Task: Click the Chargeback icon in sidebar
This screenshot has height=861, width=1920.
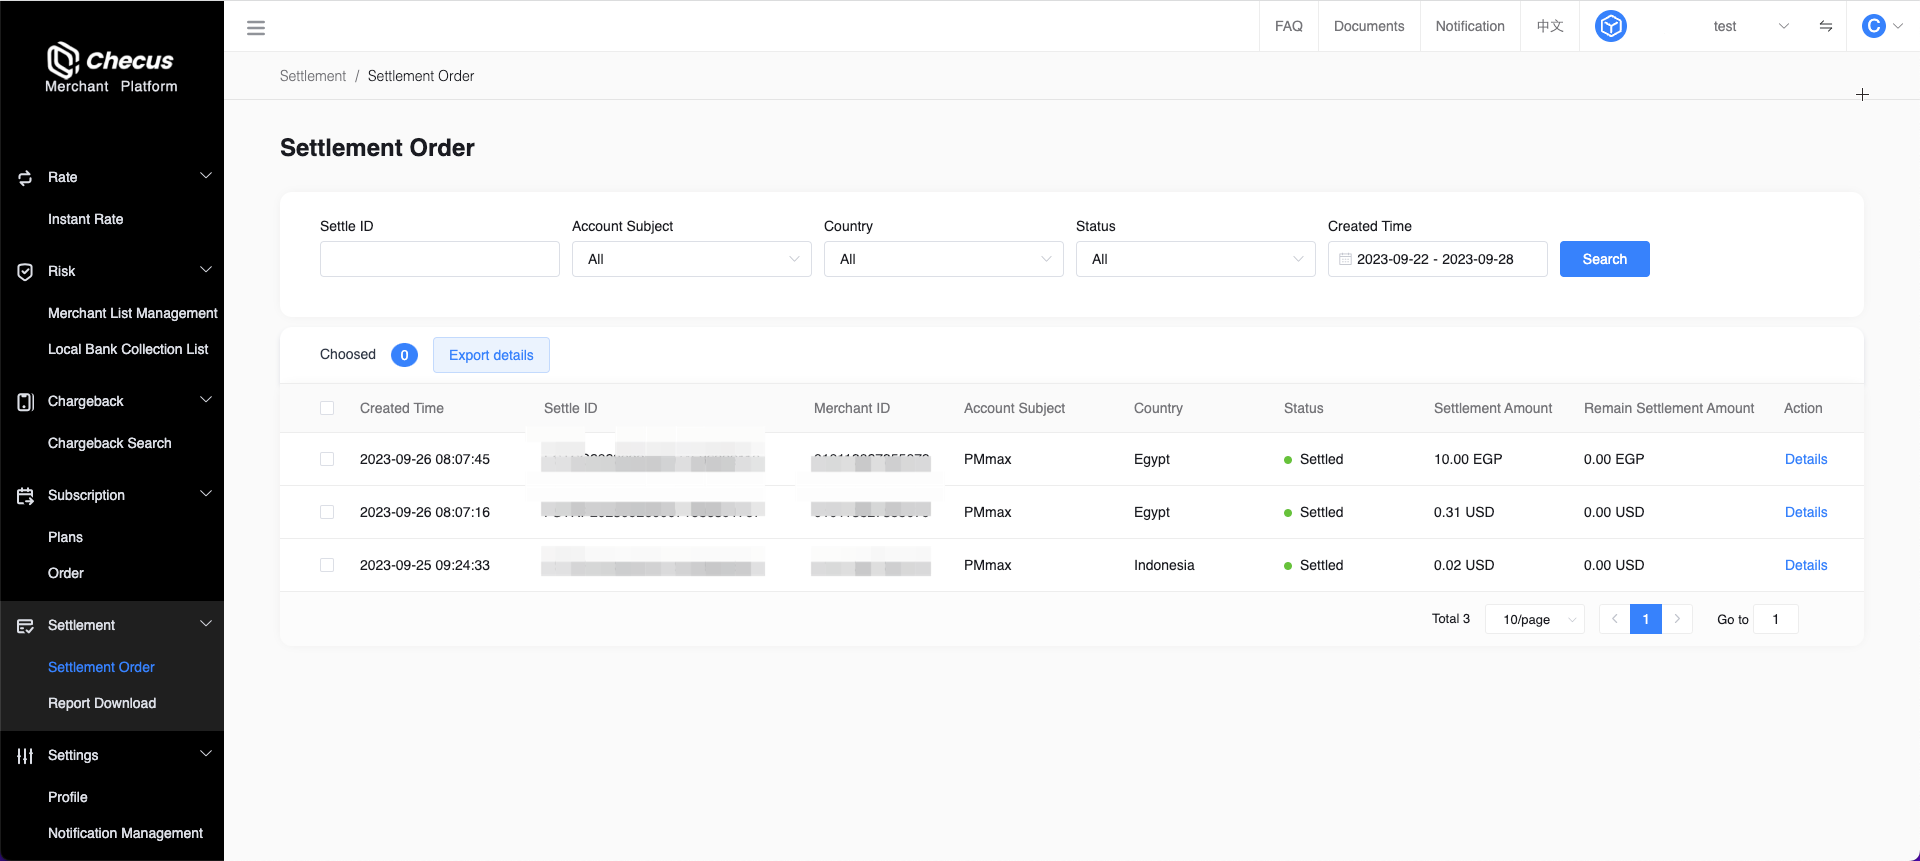Action: (25, 402)
